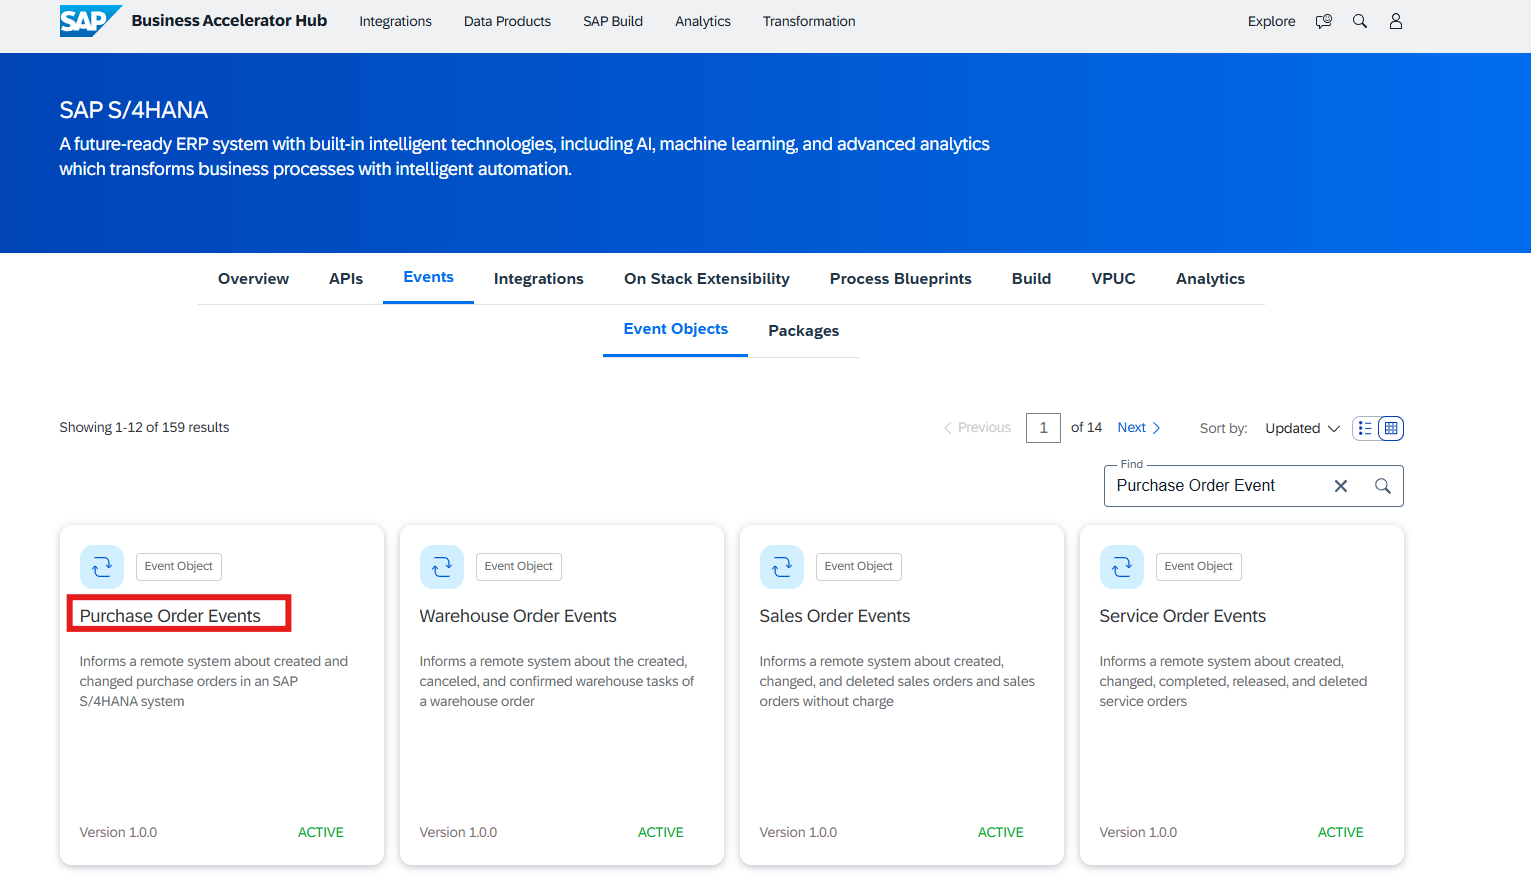Go to Next results page
The width and height of the screenshot is (1531, 874).
pos(1139,427)
